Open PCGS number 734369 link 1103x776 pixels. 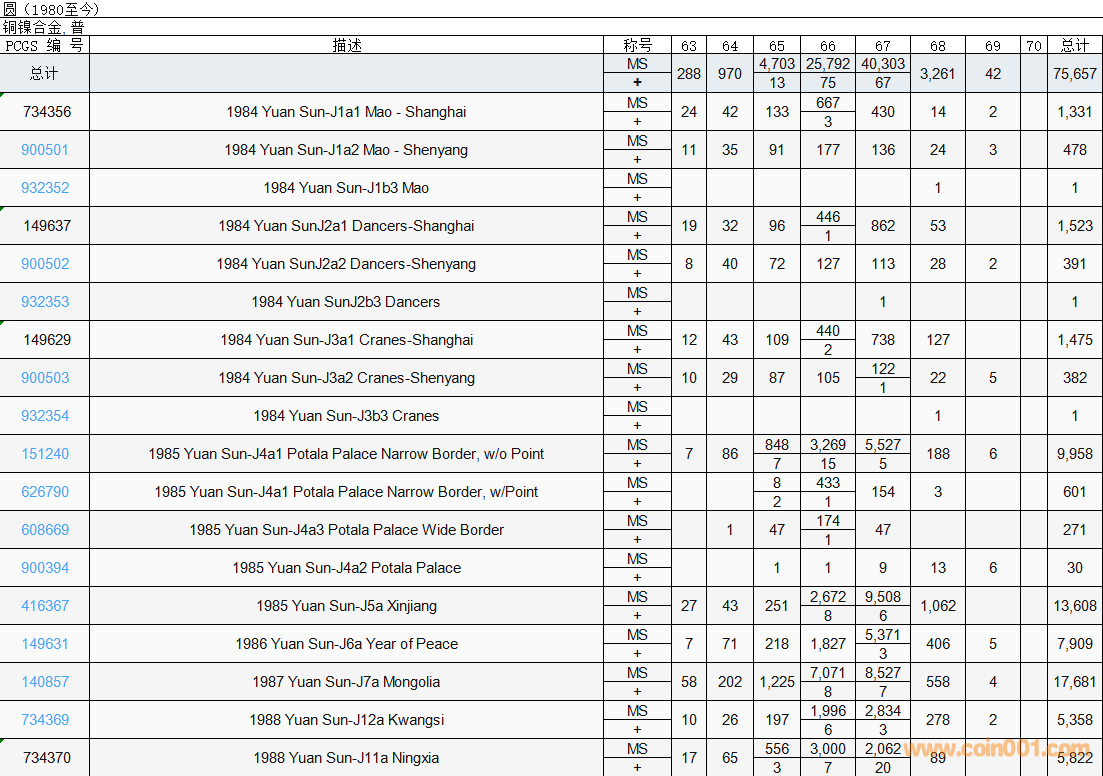[45, 720]
